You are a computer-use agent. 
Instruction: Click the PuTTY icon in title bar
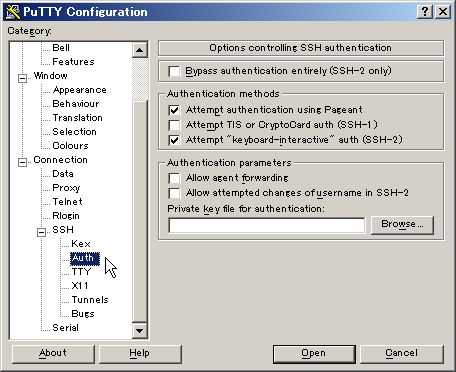[13, 12]
